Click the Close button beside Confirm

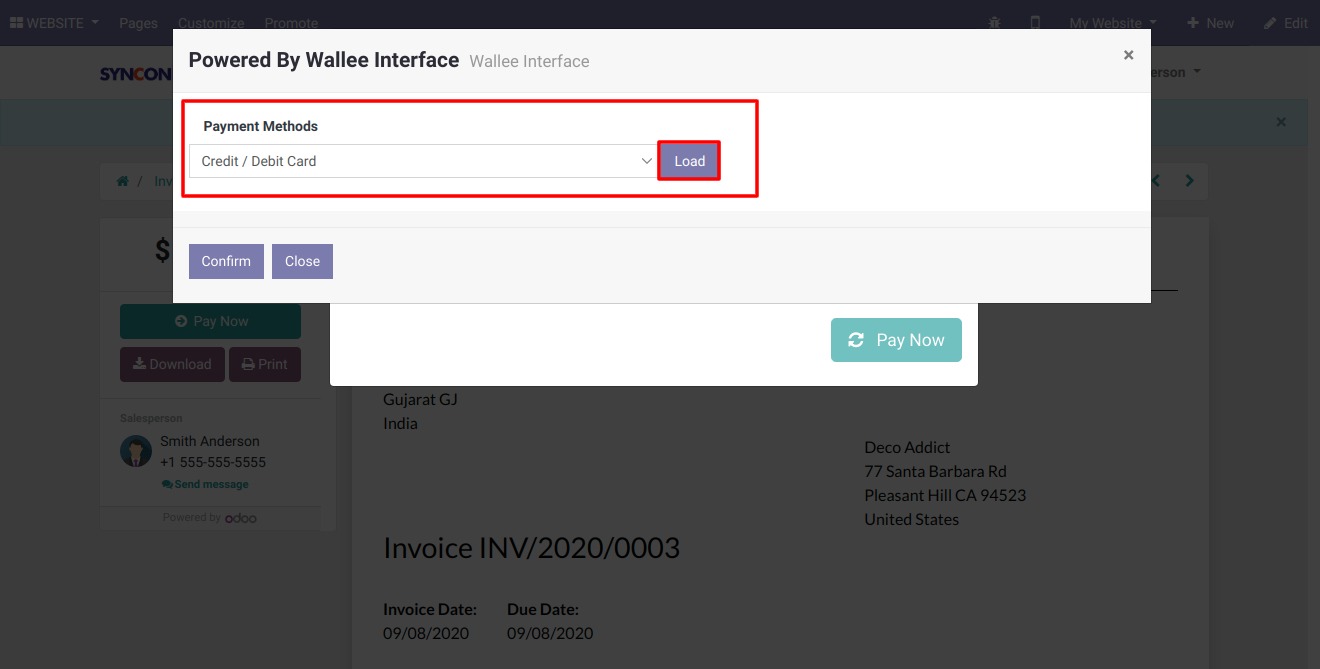pyautogui.click(x=302, y=261)
